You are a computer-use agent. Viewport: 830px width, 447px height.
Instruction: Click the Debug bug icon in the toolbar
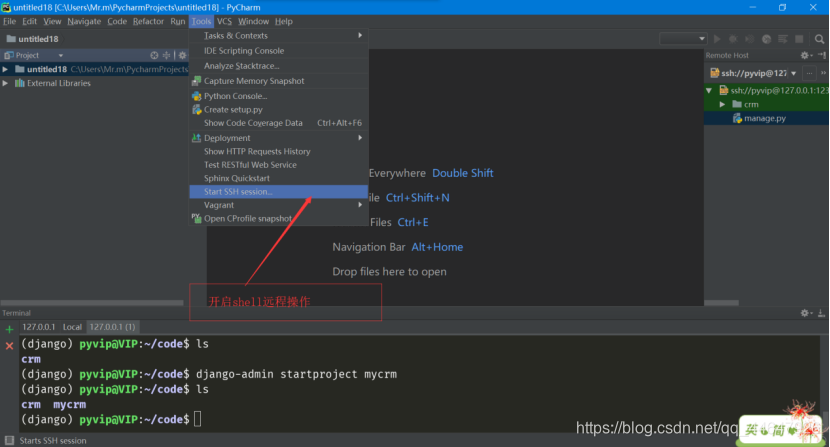tap(733, 39)
